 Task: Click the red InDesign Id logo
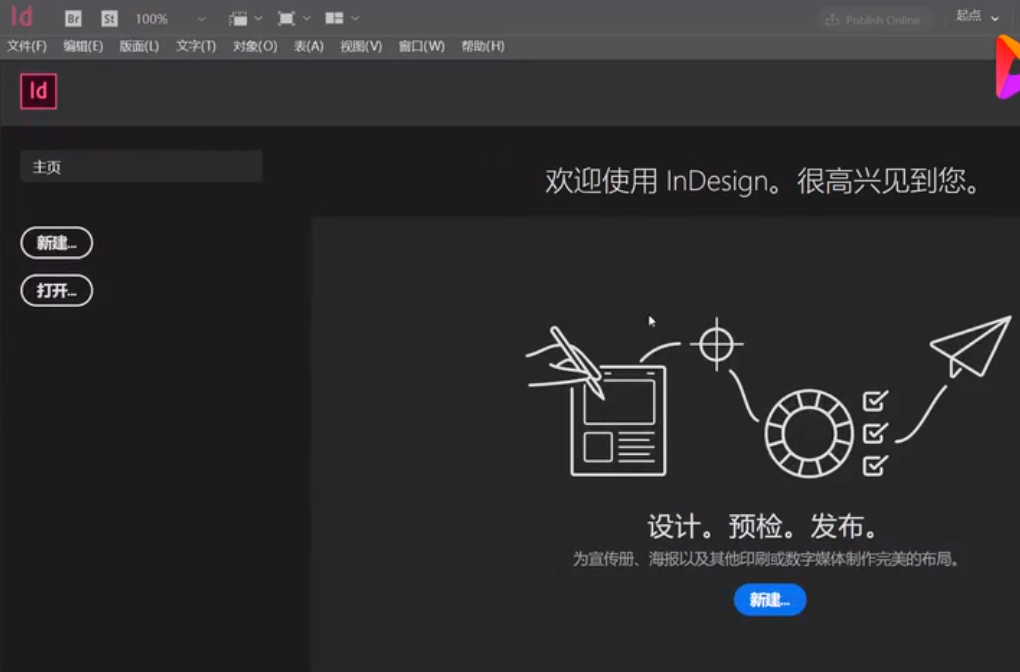click(x=22, y=17)
